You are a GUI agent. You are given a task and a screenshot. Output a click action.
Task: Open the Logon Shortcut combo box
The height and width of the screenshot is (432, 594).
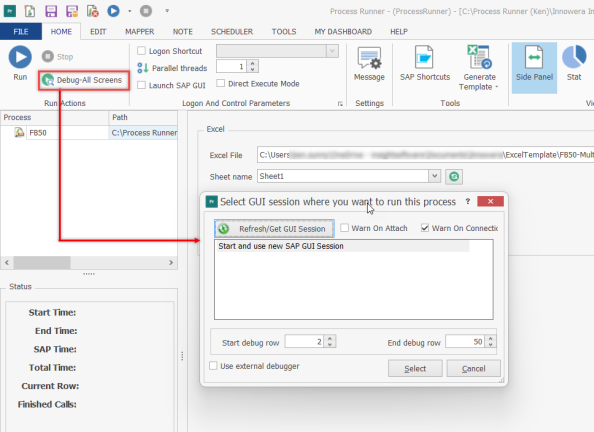[277, 51]
